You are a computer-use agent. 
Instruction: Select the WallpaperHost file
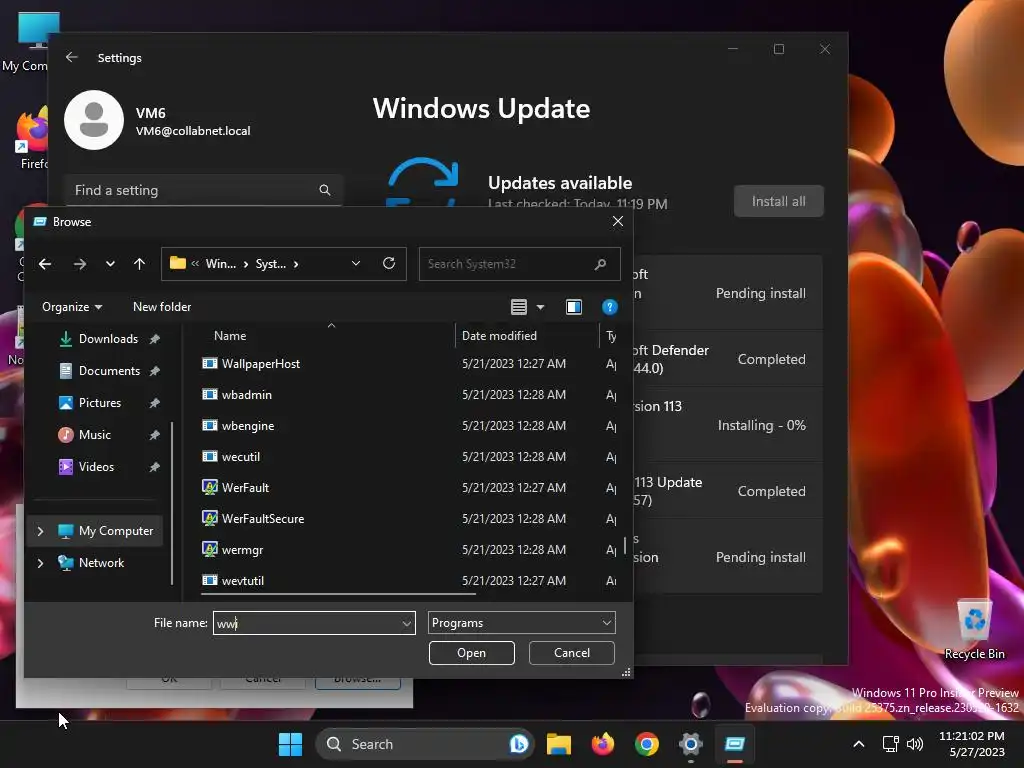pyautogui.click(x=261, y=364)
